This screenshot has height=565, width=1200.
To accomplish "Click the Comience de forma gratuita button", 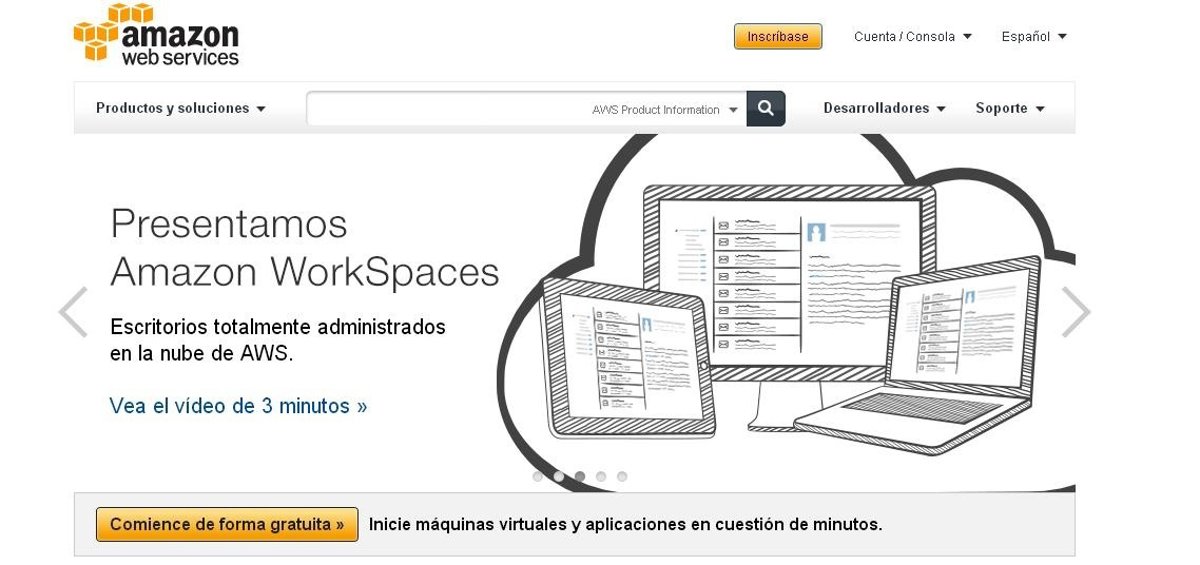I will pyautogui.click(x=227, y=524).
